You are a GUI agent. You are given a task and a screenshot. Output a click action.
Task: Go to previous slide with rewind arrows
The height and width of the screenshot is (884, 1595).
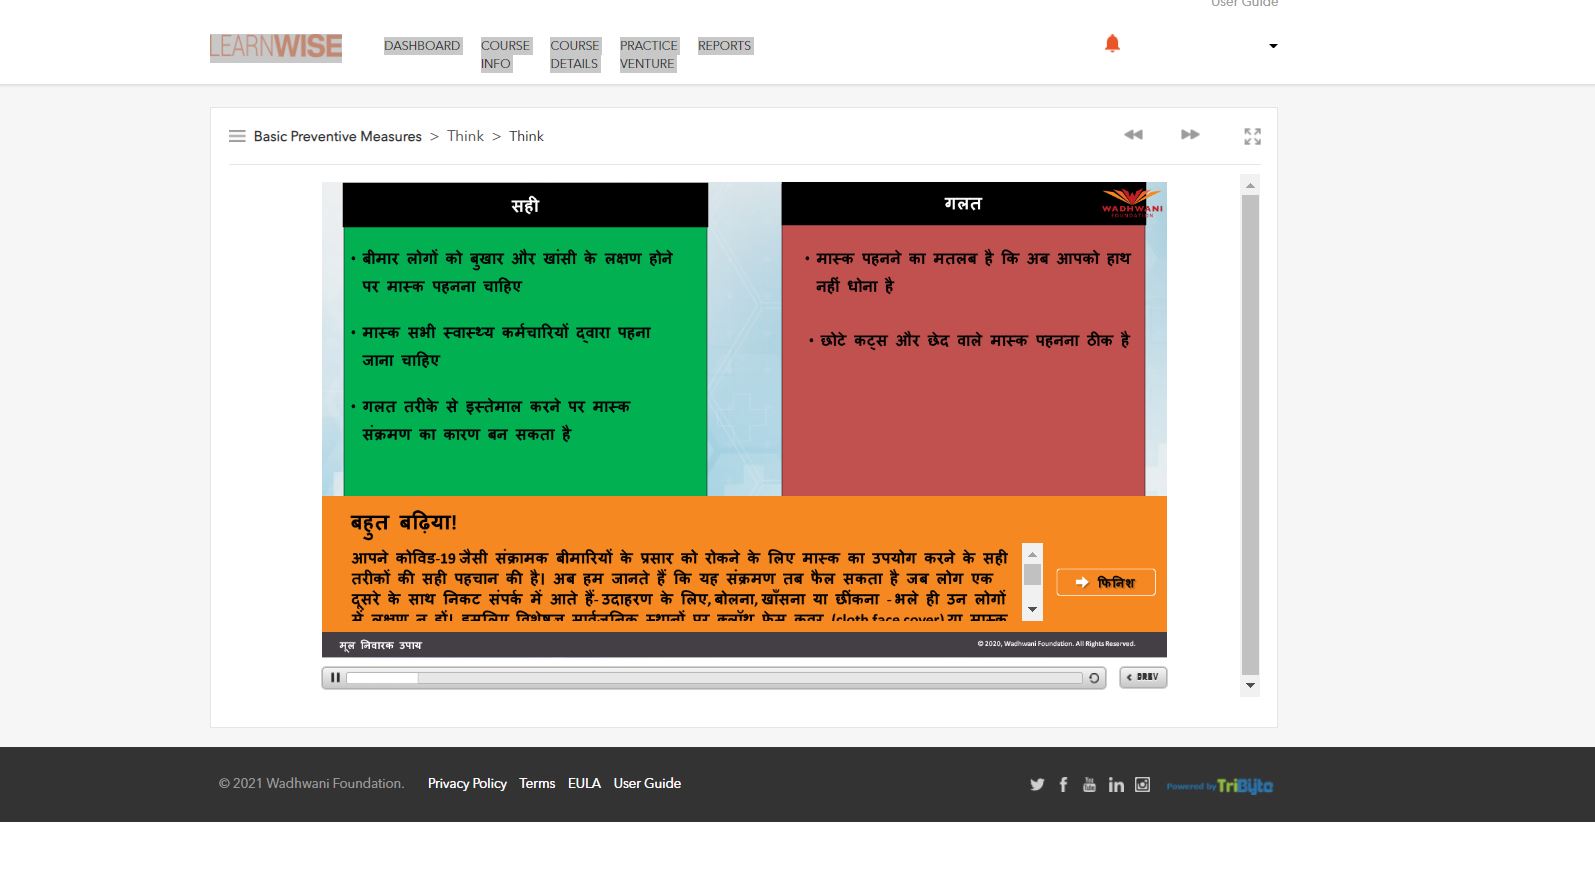coord(1133,135)
